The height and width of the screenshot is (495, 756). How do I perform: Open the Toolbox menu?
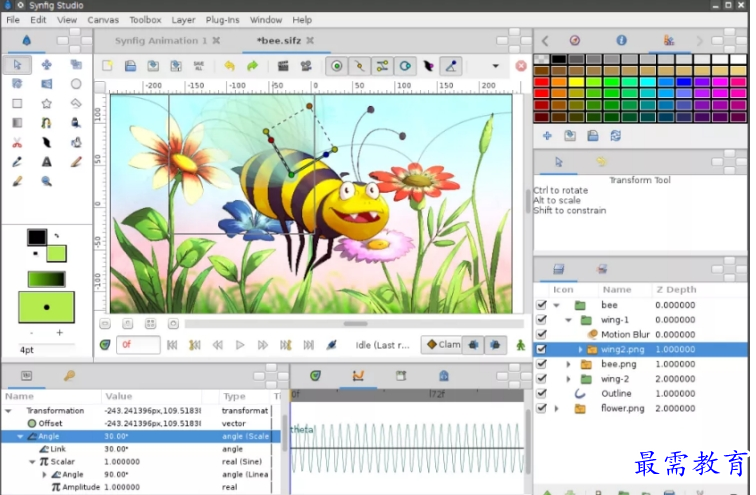coord(145,20)
